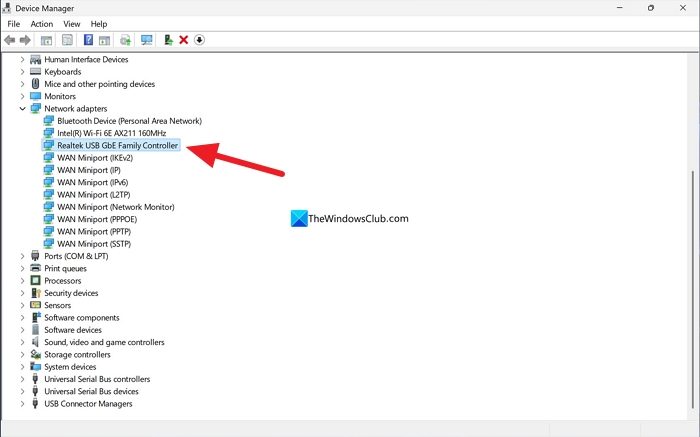
Task: Click the Device Manager title bar icon
Action: point(7,8)
